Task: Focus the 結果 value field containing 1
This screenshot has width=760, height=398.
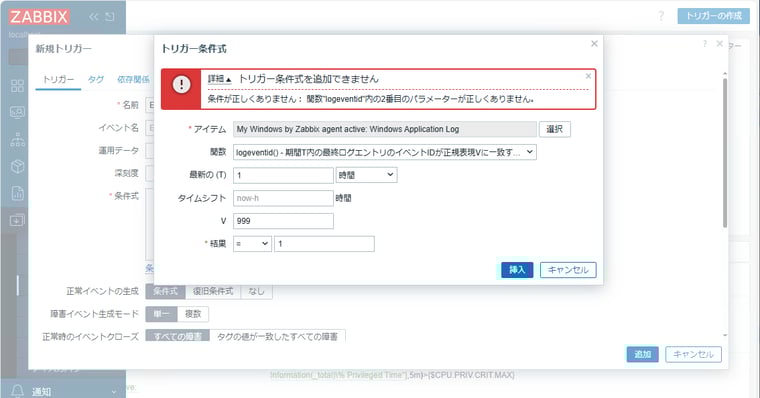Action: pyautogui.click(x=324, y=244)
